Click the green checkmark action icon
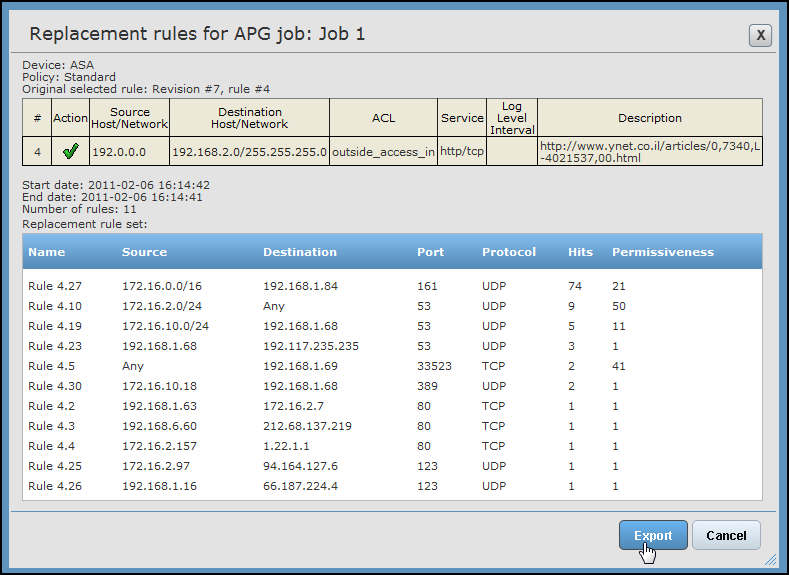This screenshot has width=789, height=575. (70, 152)
